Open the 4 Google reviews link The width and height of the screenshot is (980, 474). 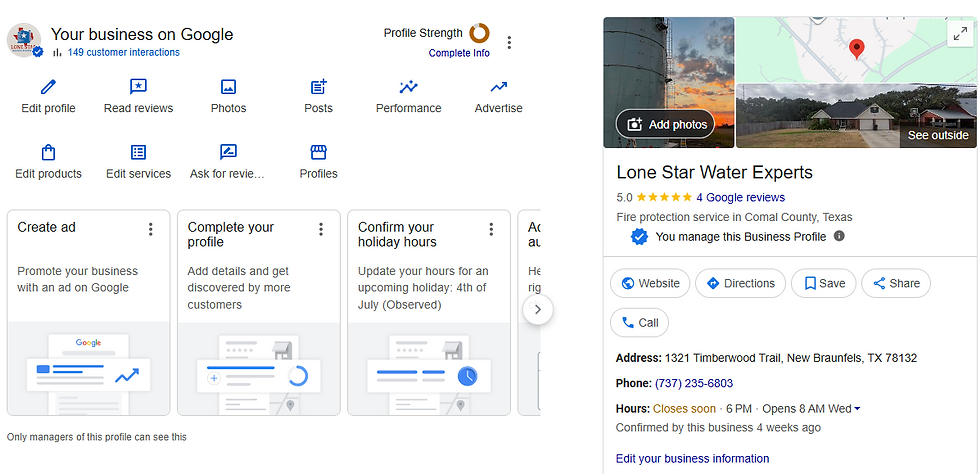click(741, 198)
